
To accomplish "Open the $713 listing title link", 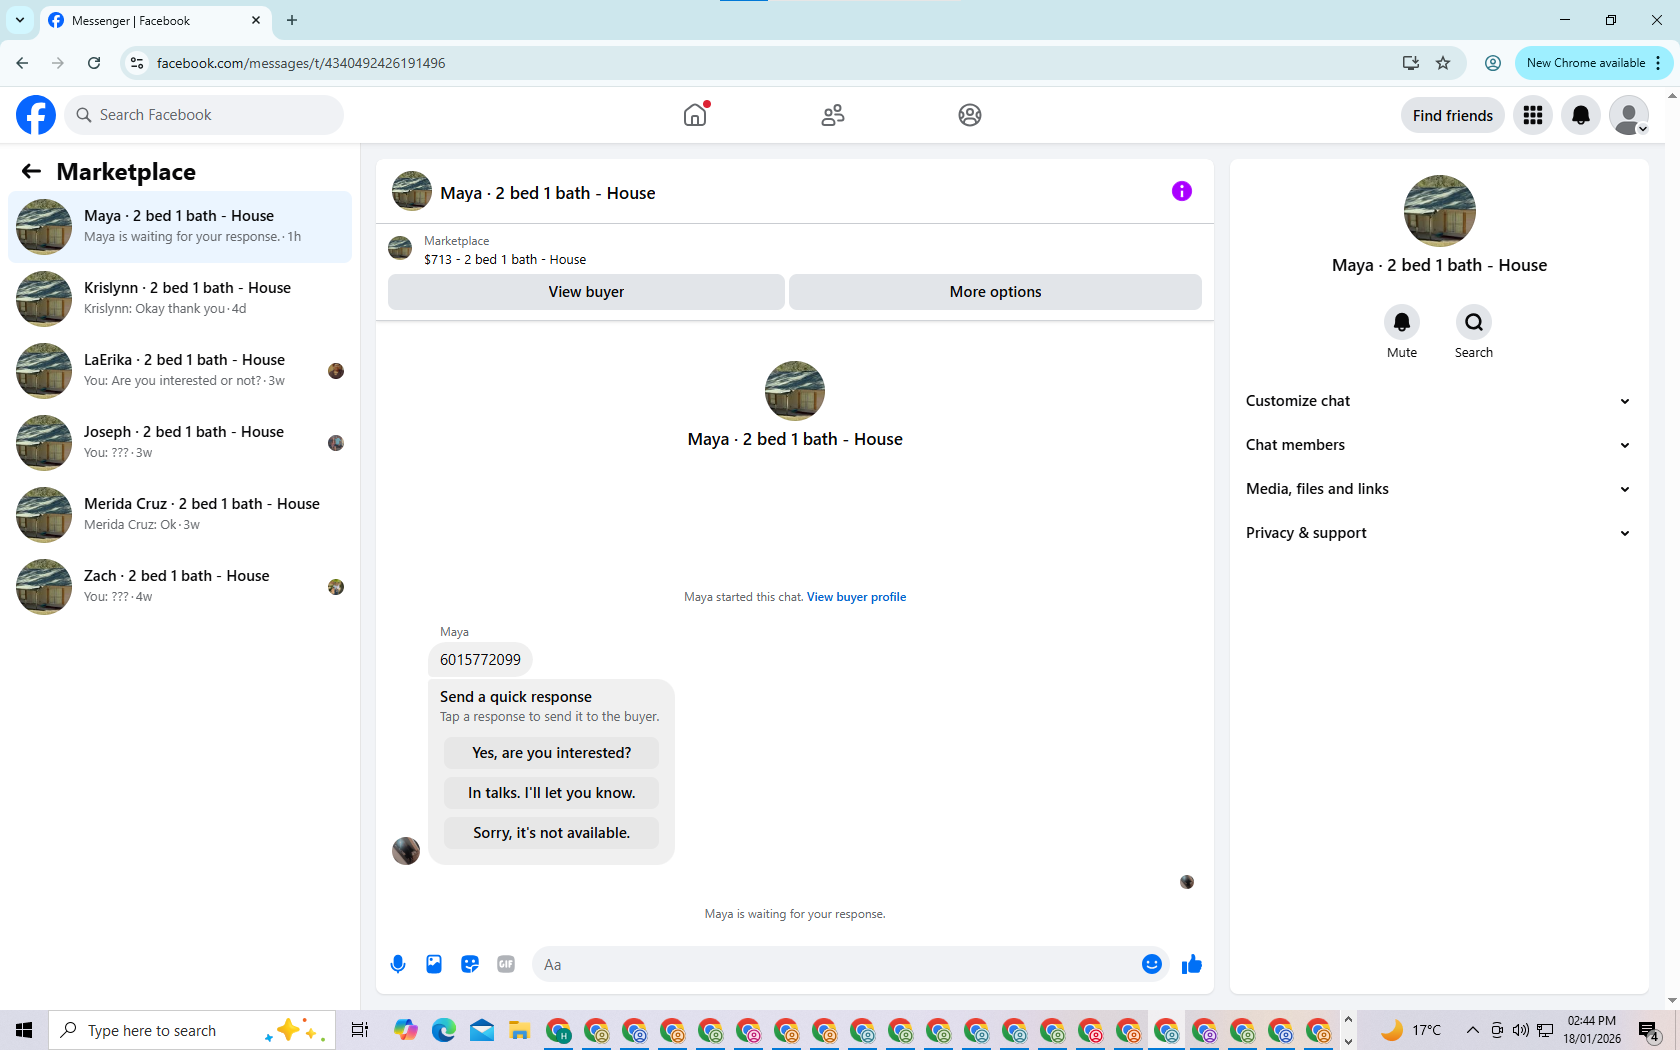I will pos(505,259).
